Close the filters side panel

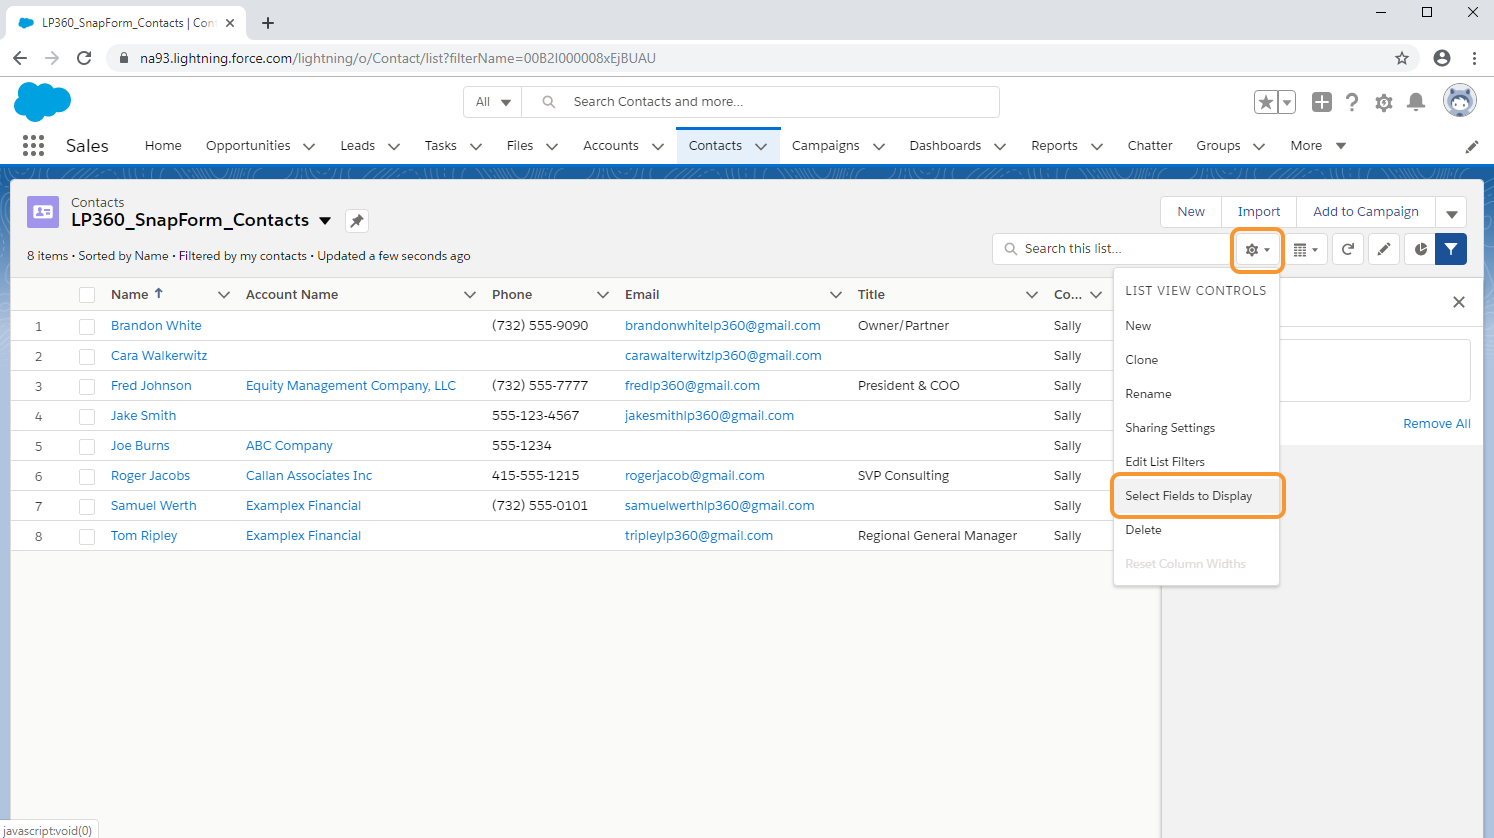(x=1459, y=302)
